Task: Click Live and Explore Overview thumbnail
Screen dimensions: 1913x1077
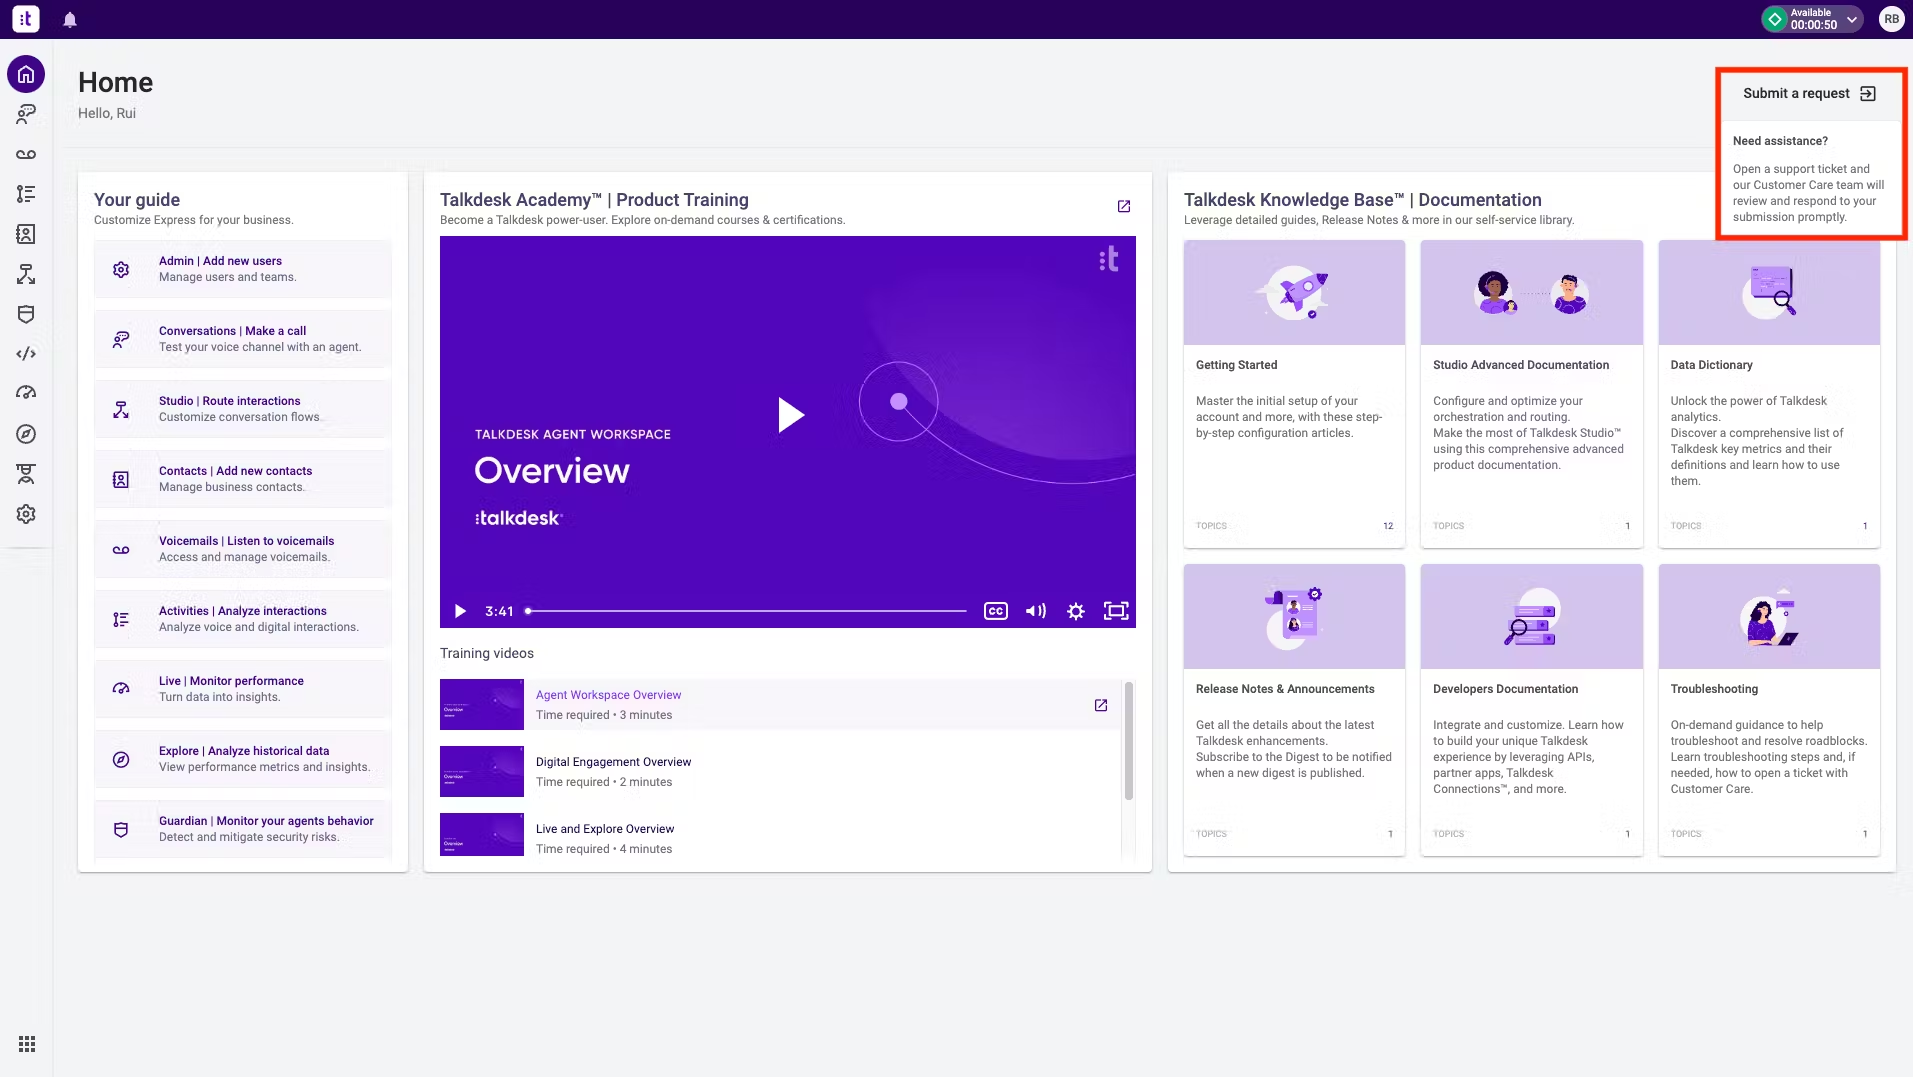Action: (482, 835)
